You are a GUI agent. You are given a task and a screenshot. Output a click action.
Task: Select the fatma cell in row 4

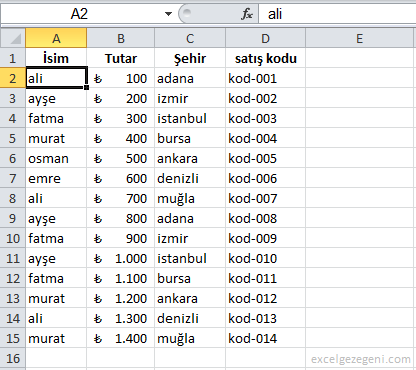(x=56, y=118)
